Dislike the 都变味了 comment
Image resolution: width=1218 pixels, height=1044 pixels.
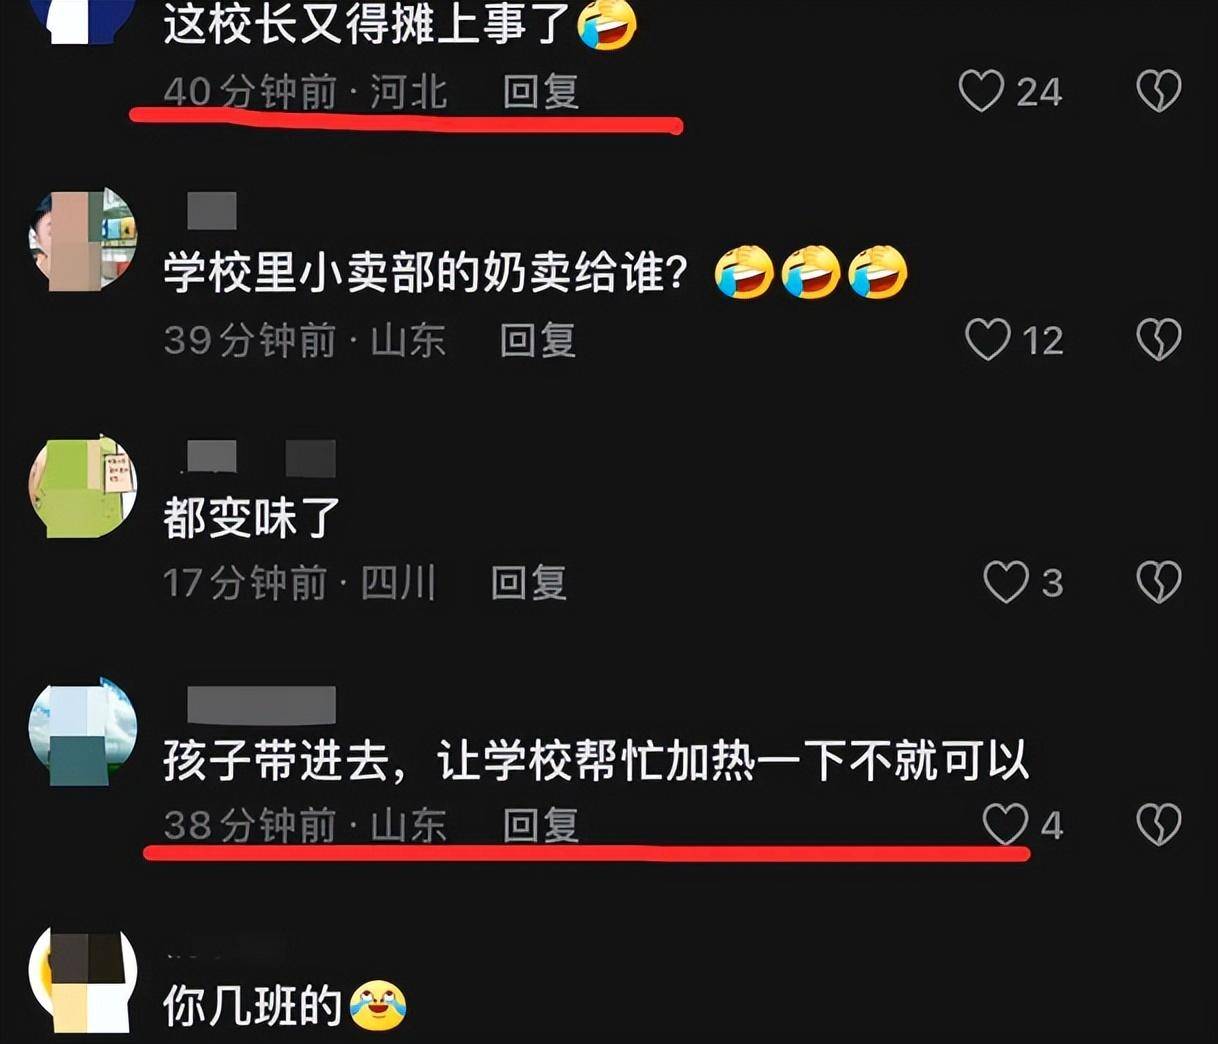[1159, 582]
